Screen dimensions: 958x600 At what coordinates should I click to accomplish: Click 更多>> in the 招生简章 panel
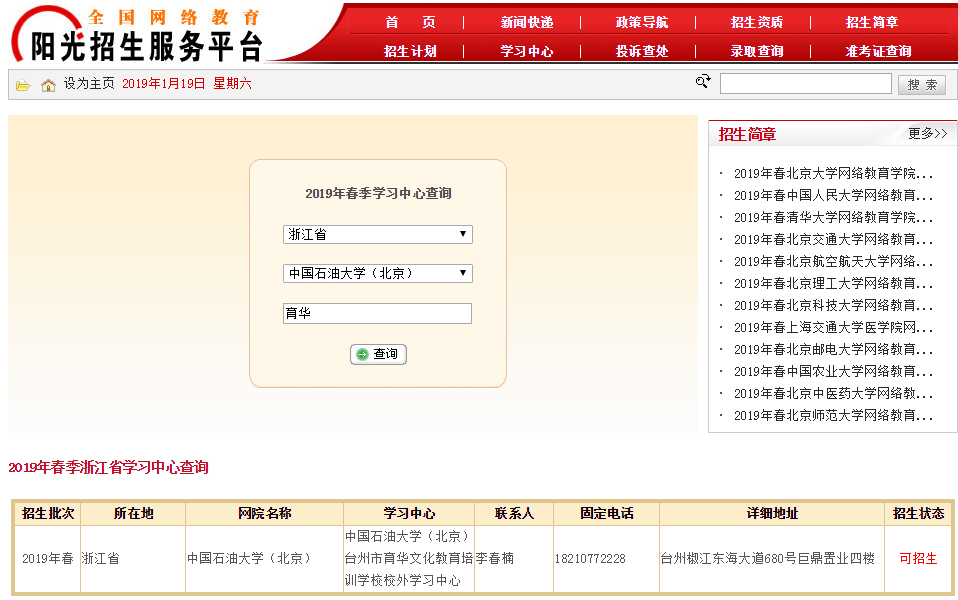[927, 133]
